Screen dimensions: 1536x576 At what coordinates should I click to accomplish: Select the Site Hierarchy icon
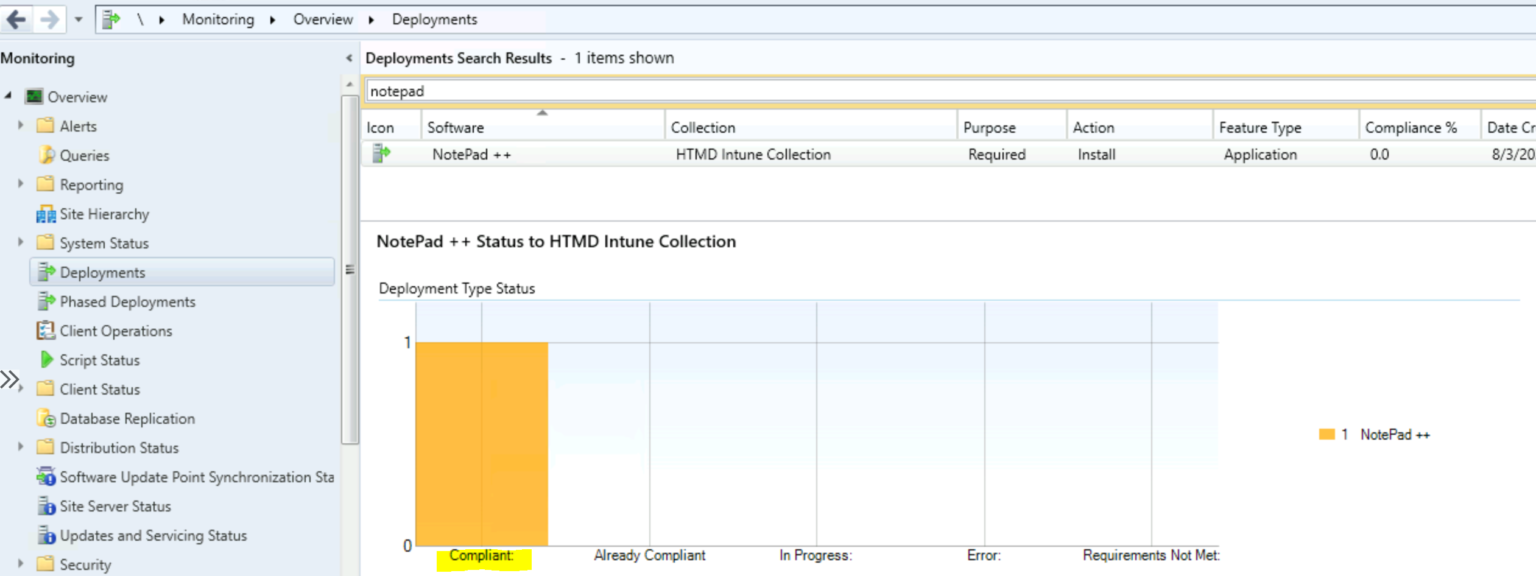tap(45, 214)
